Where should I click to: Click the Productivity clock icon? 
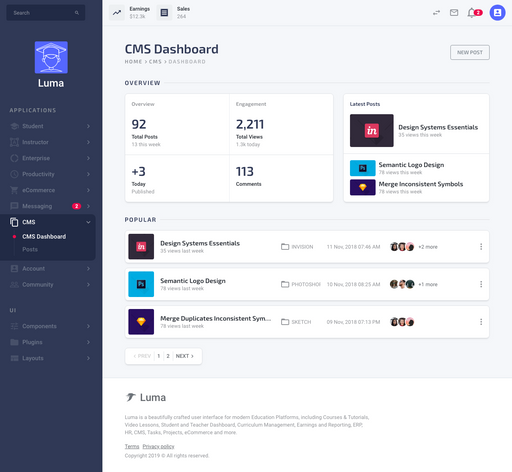click(x=14, y=174)
